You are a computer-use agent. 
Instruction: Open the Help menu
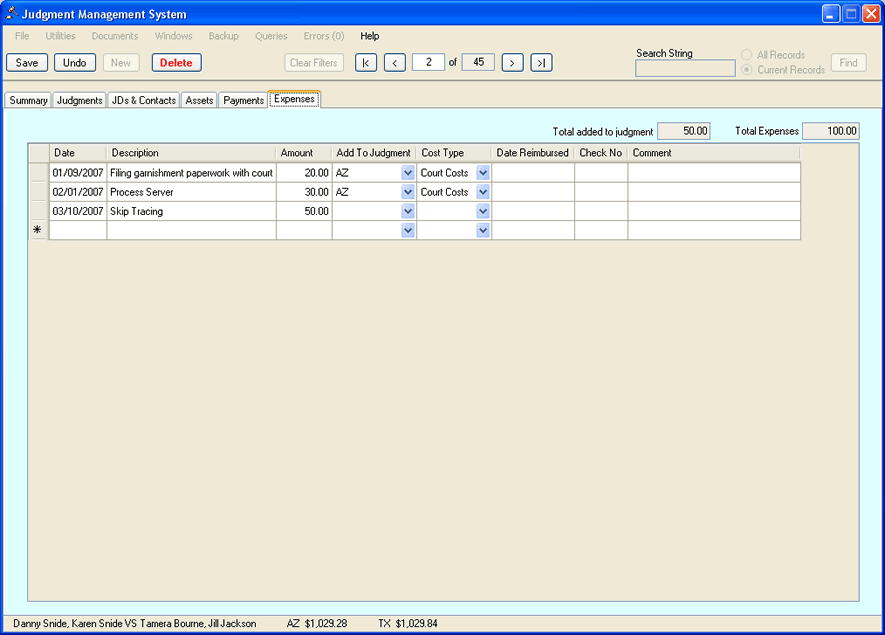coord(370,36)
